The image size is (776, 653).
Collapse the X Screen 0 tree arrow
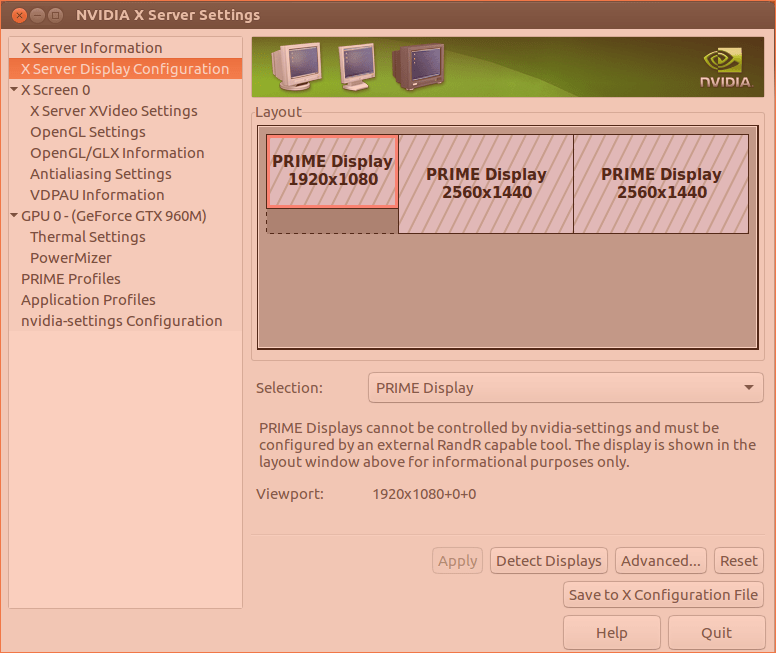[14, 90]
